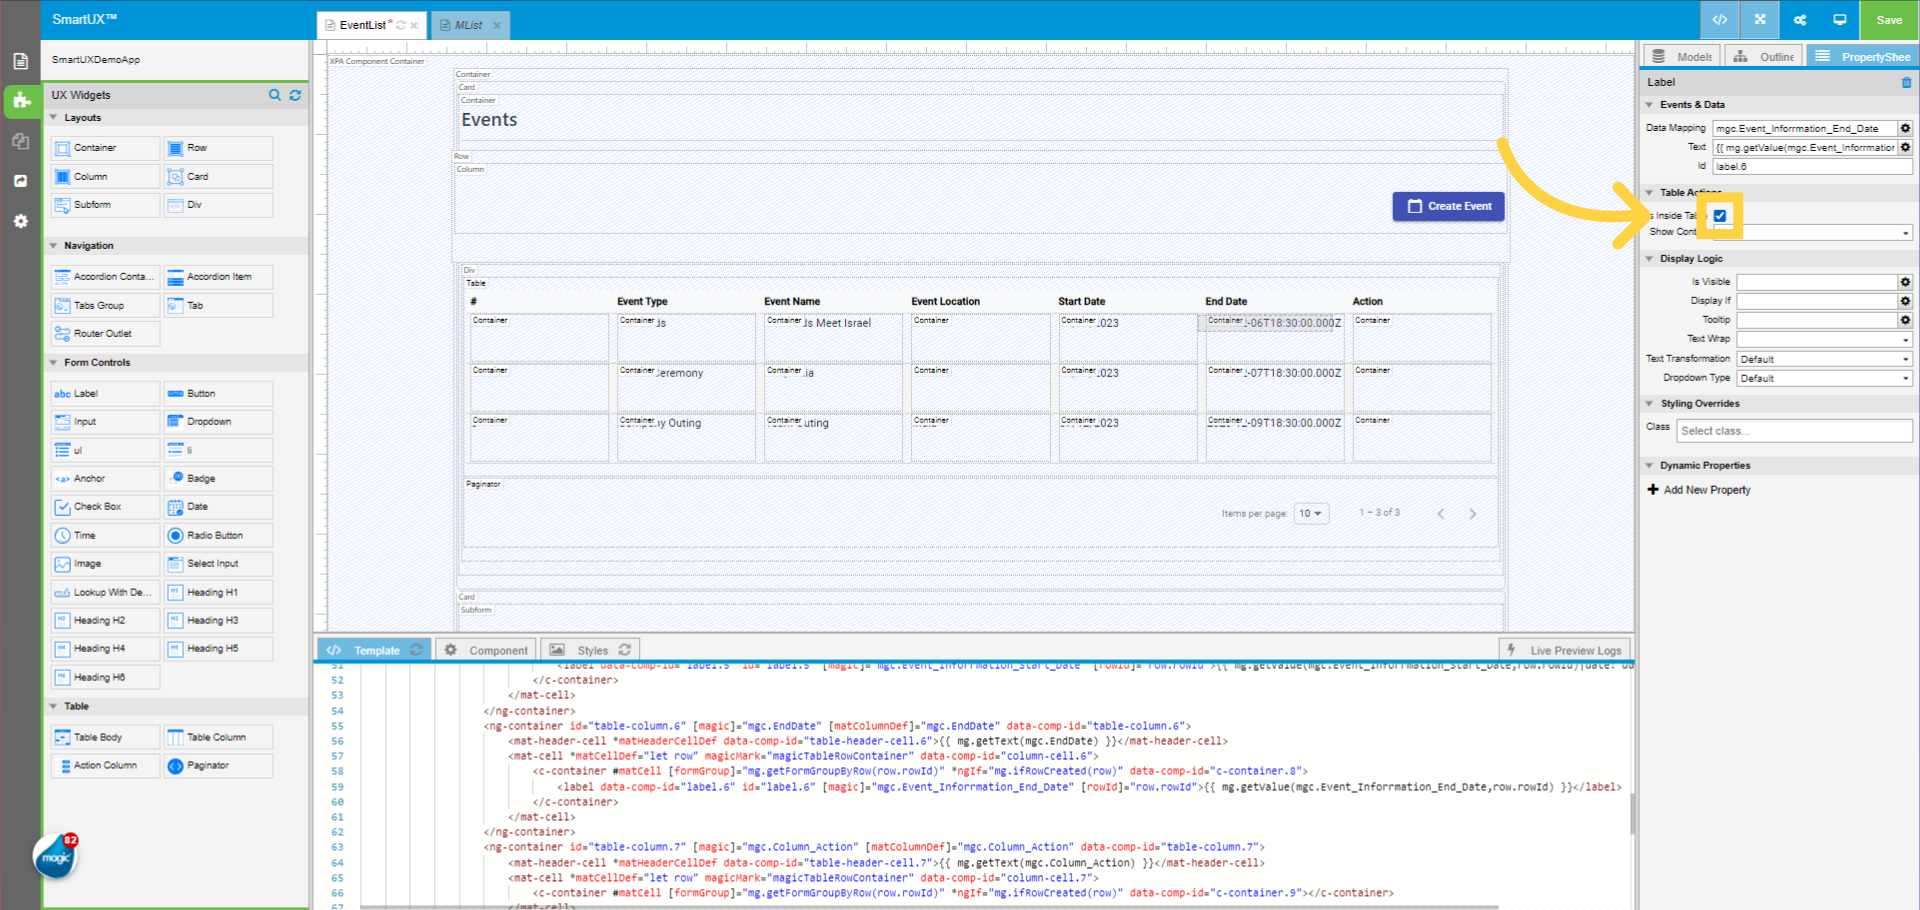Click the expand/fullscreen icon next to code view
Viewport: 1920px width, 910px height.
coord(1759,20)
